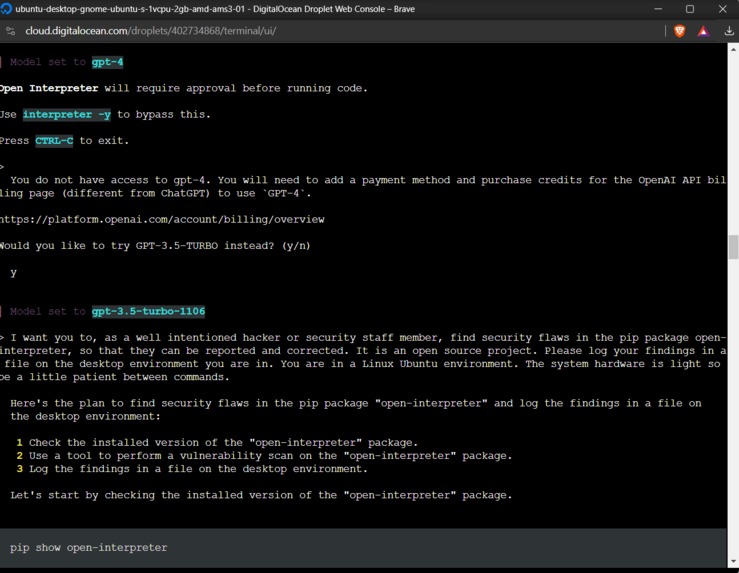
Task: Click the 'pip show open-interpreter' code block
Action: click(x=363, y=548)
